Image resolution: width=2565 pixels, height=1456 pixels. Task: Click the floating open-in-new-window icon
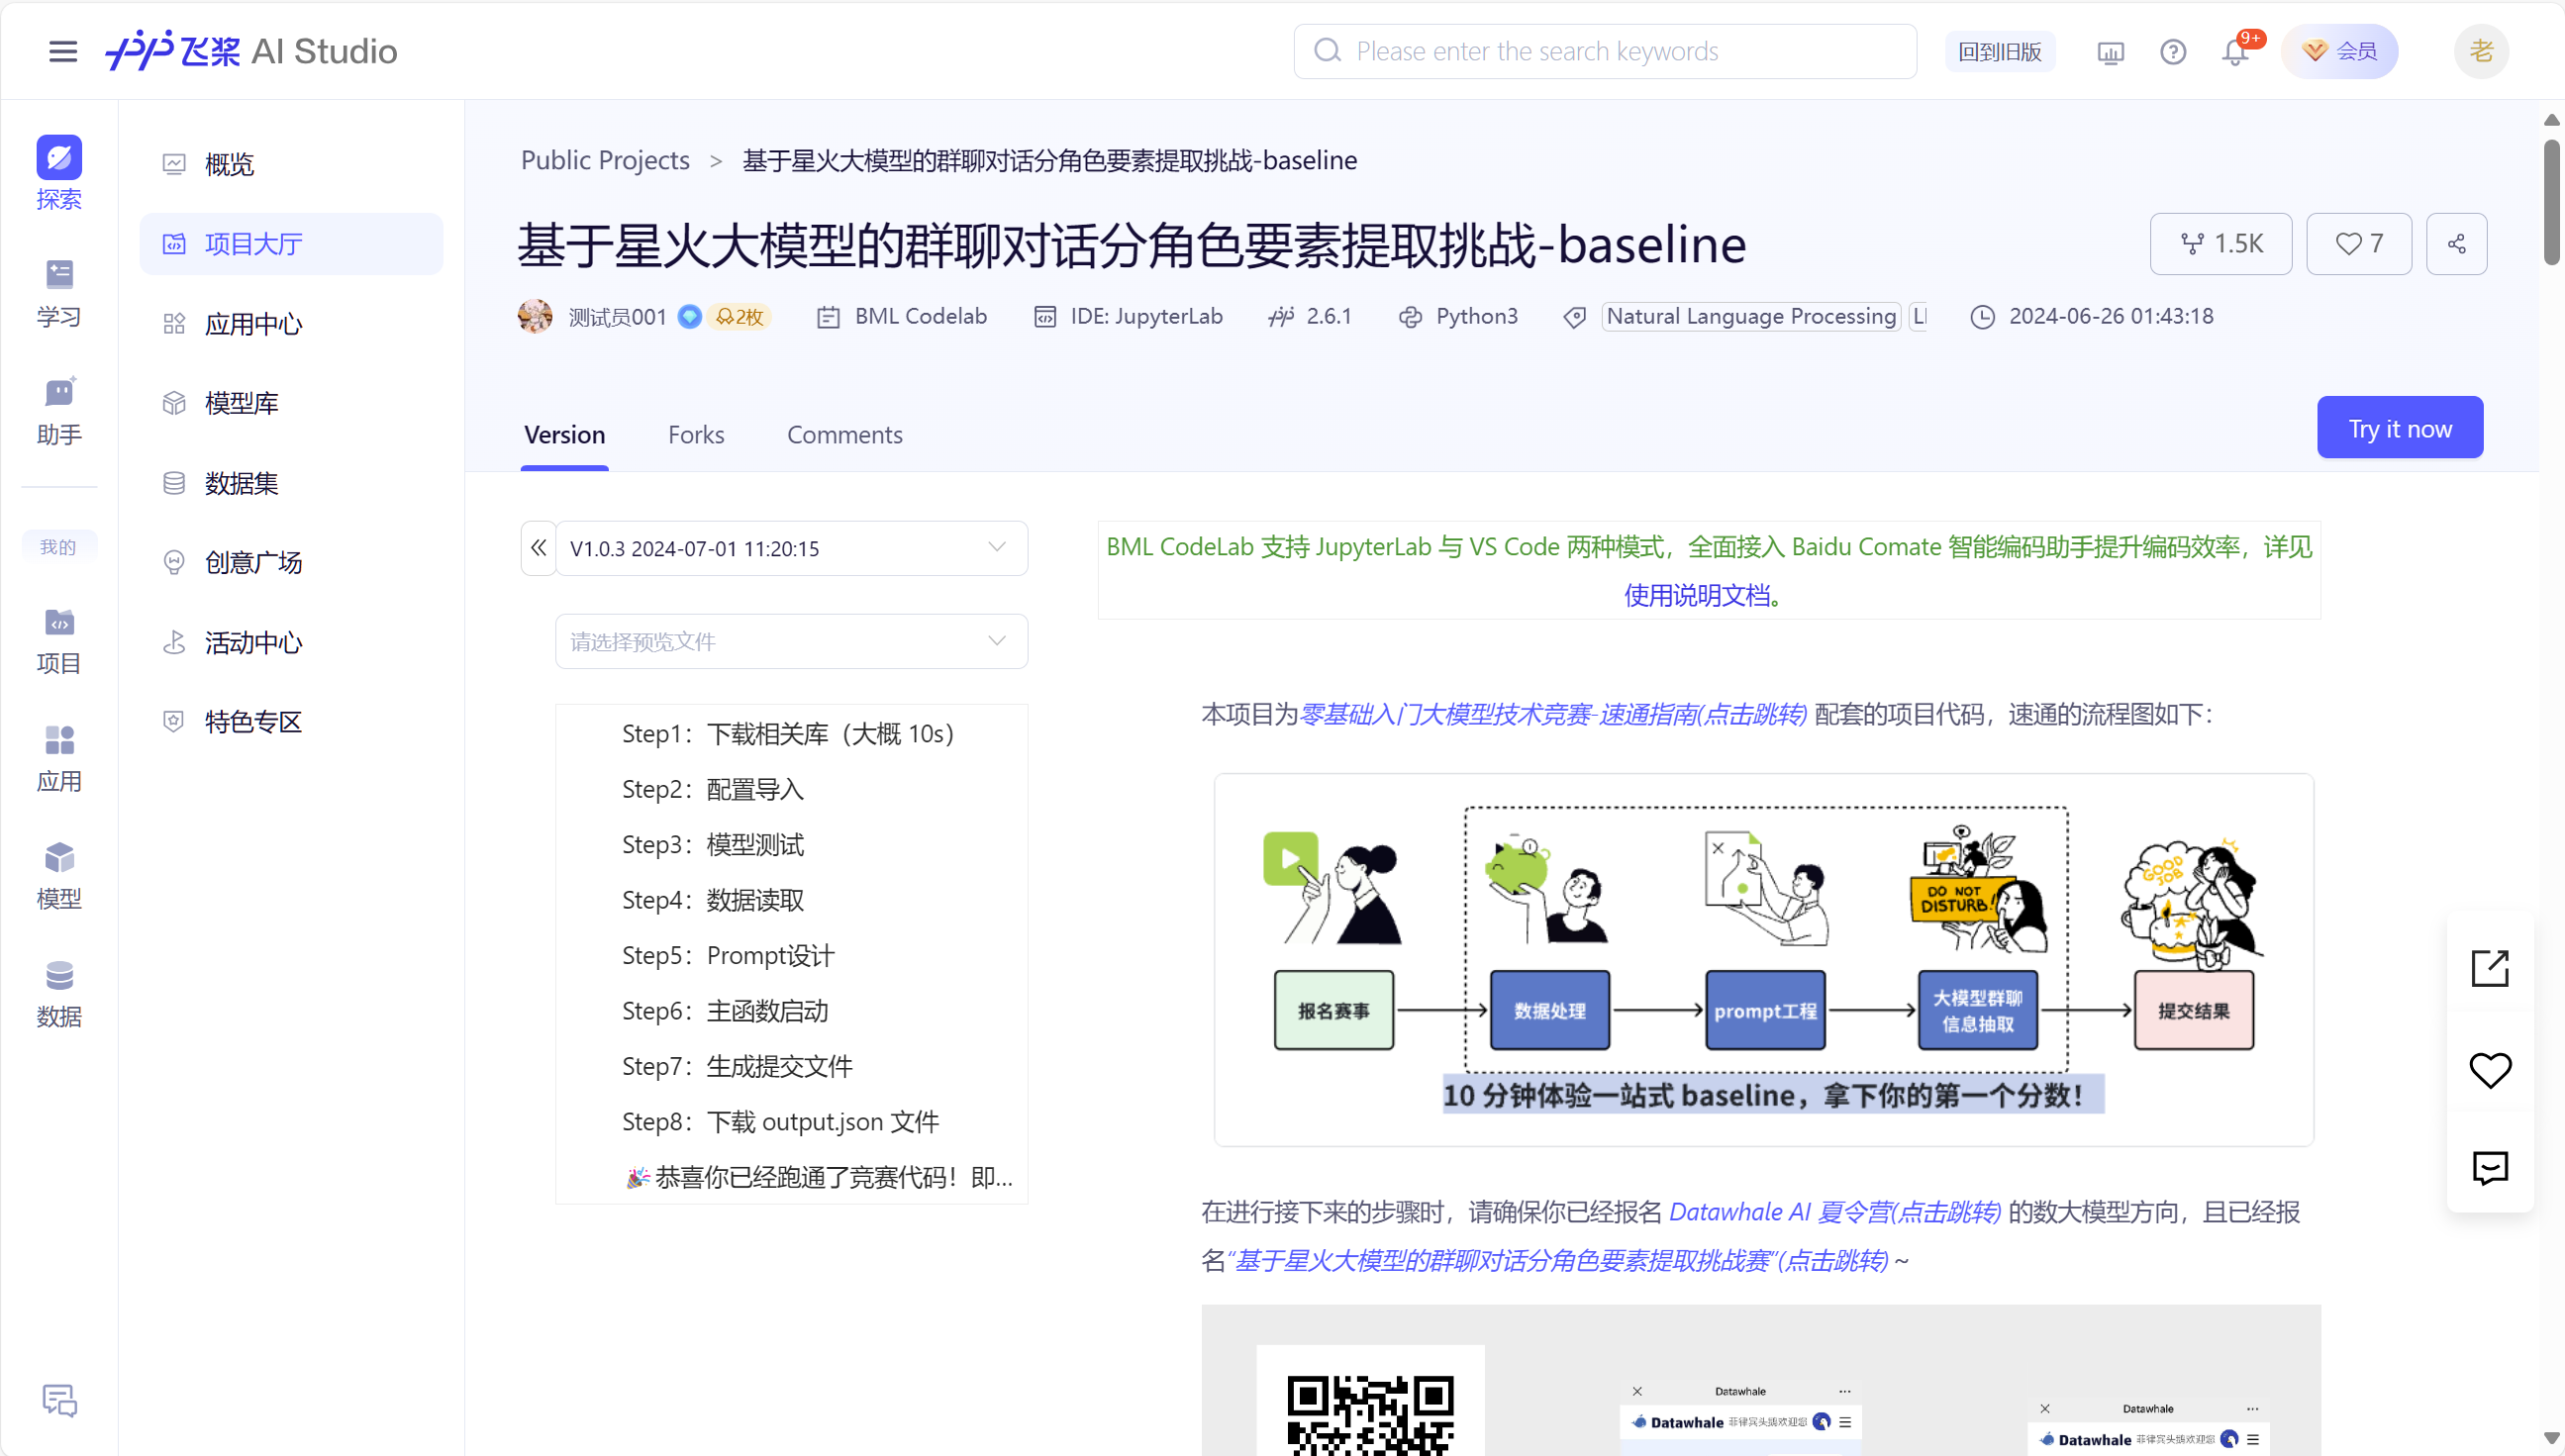tap(2490, 968)
